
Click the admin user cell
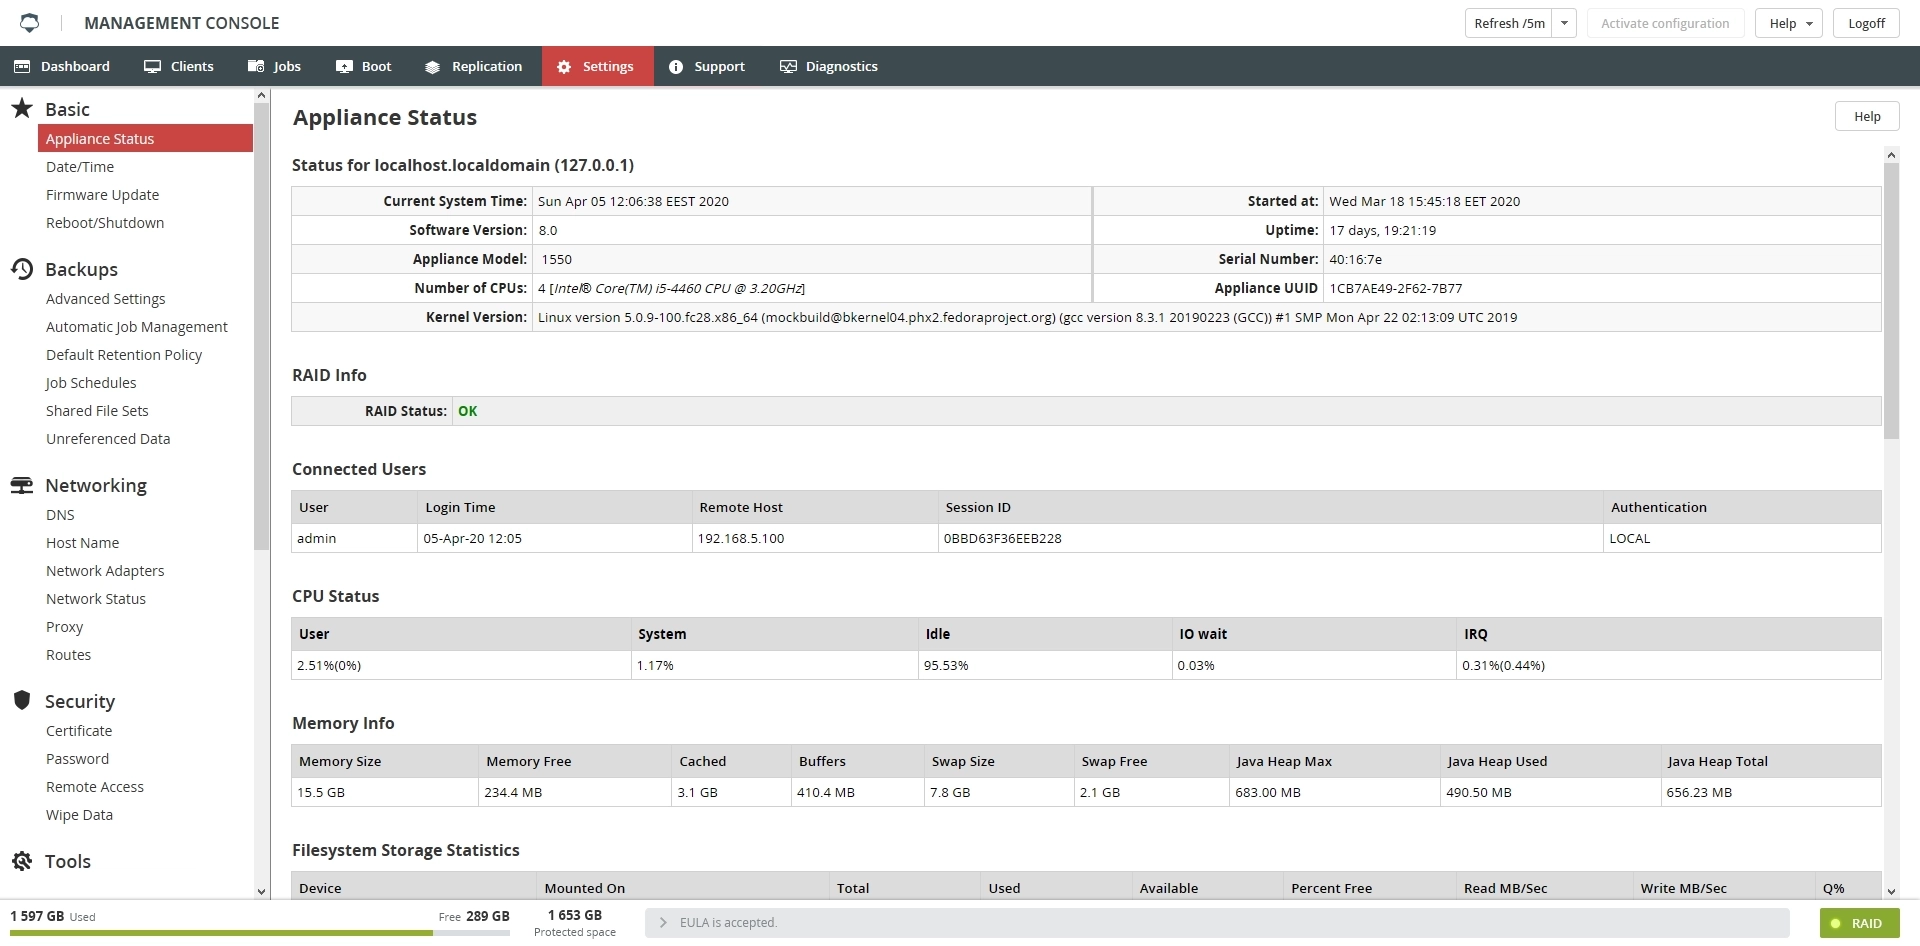pyautogui.click(x=354, y=538)
